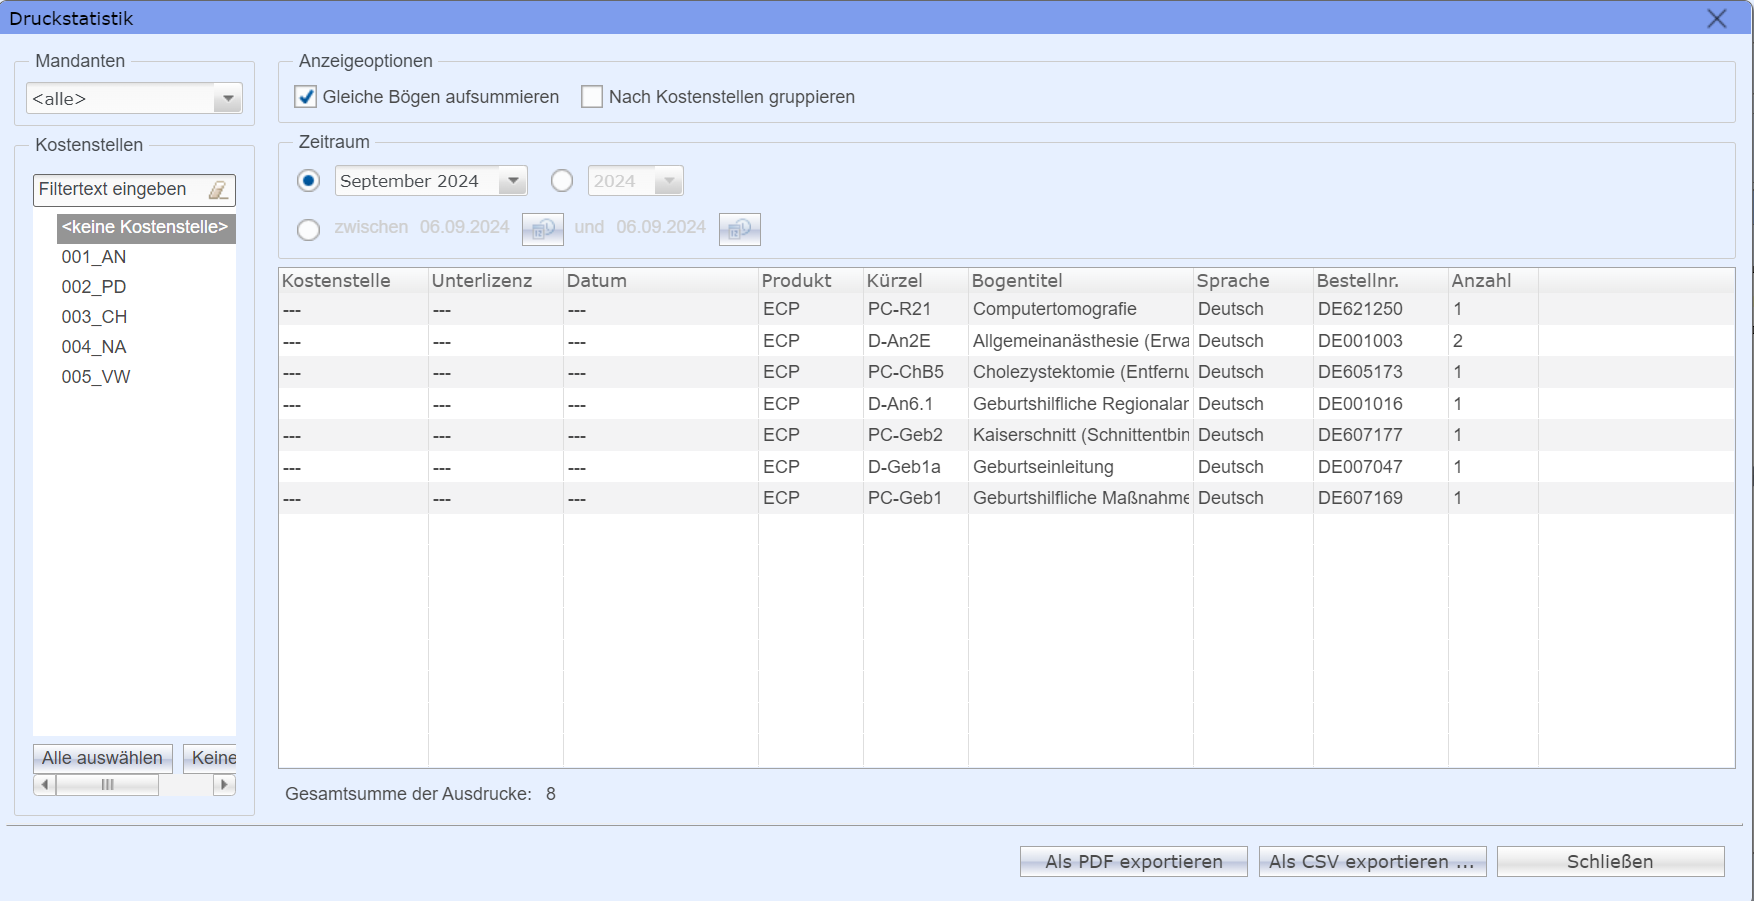Click Kürzel cell PC-Geb2
This screenshot has height=901, width=1754.
coord(905,436)
